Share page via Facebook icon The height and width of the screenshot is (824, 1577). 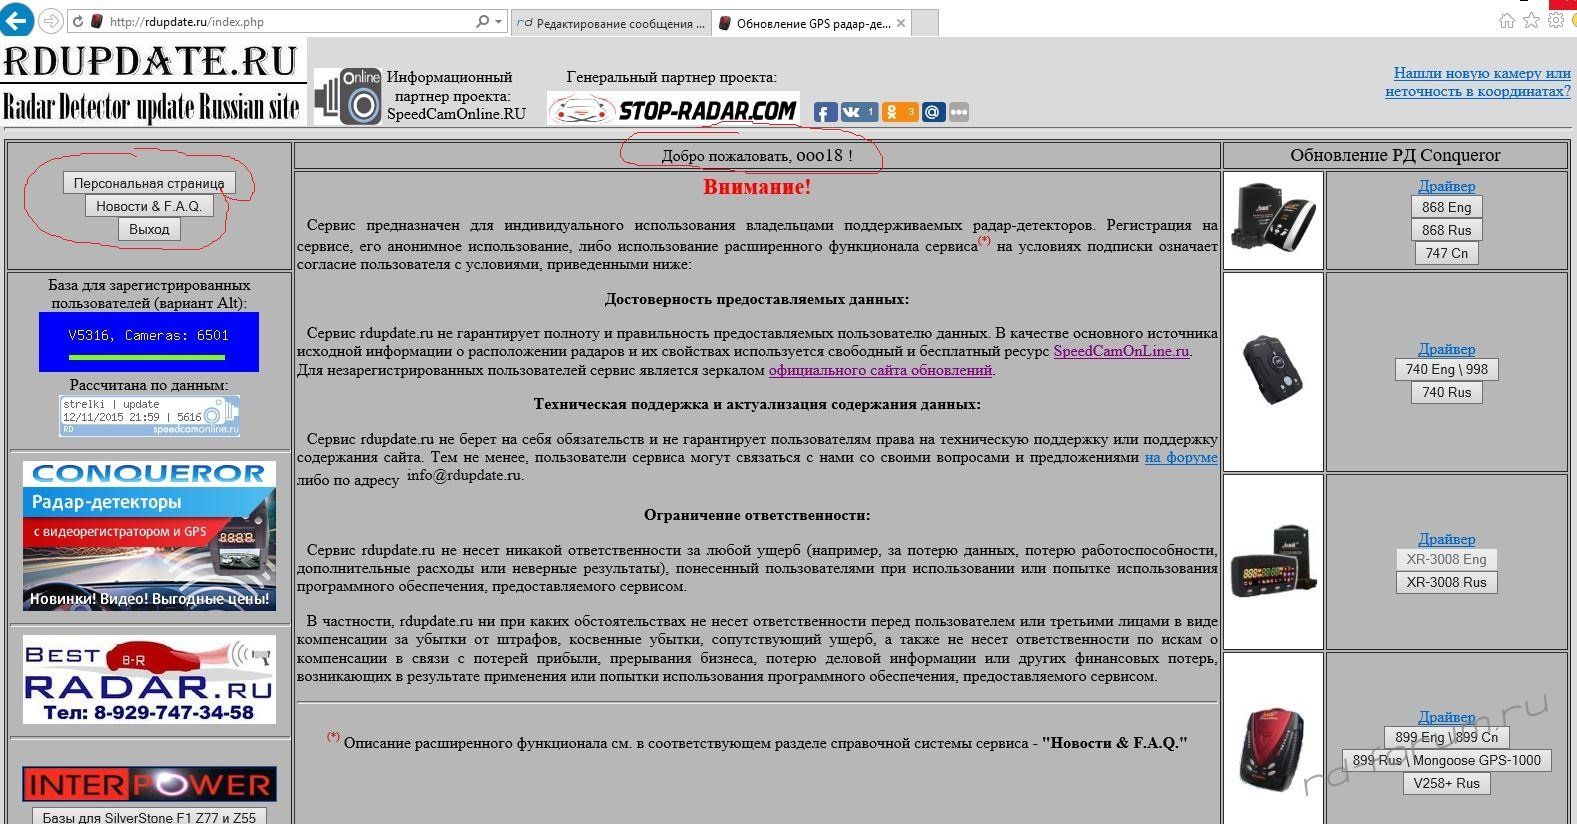pos(825,112)
